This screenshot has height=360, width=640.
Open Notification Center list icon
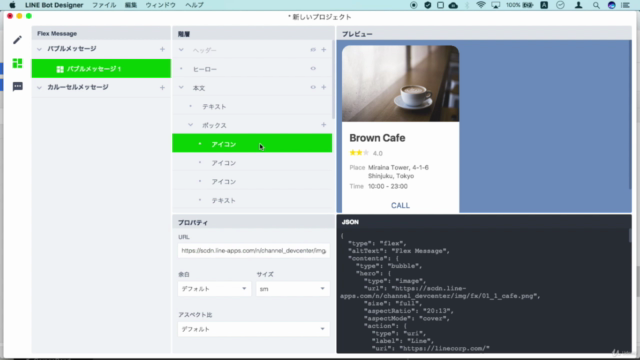point(625,5)
